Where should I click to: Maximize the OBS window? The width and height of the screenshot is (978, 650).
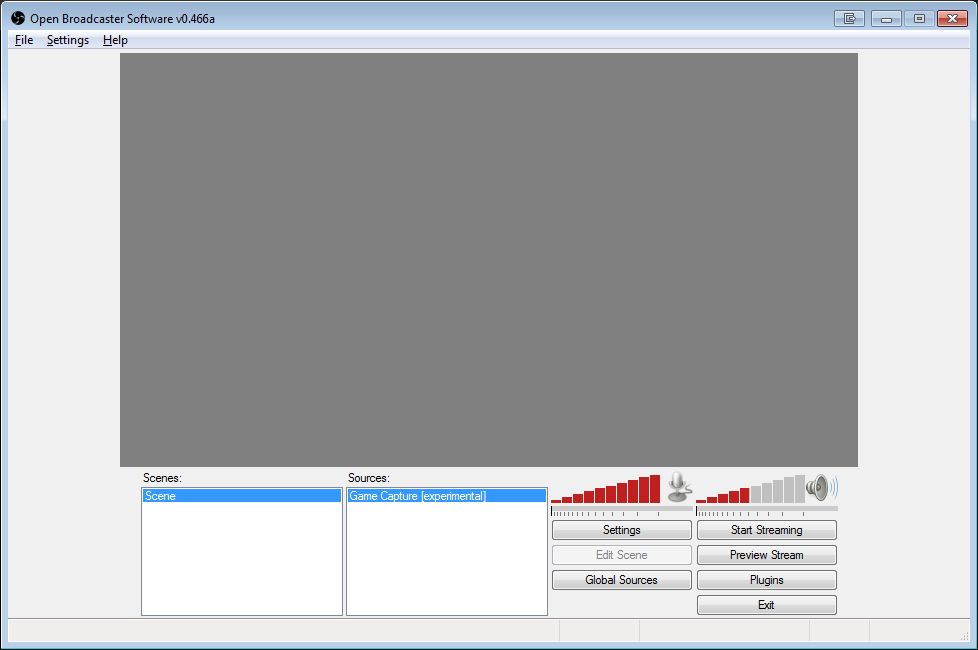pos(919,18)
